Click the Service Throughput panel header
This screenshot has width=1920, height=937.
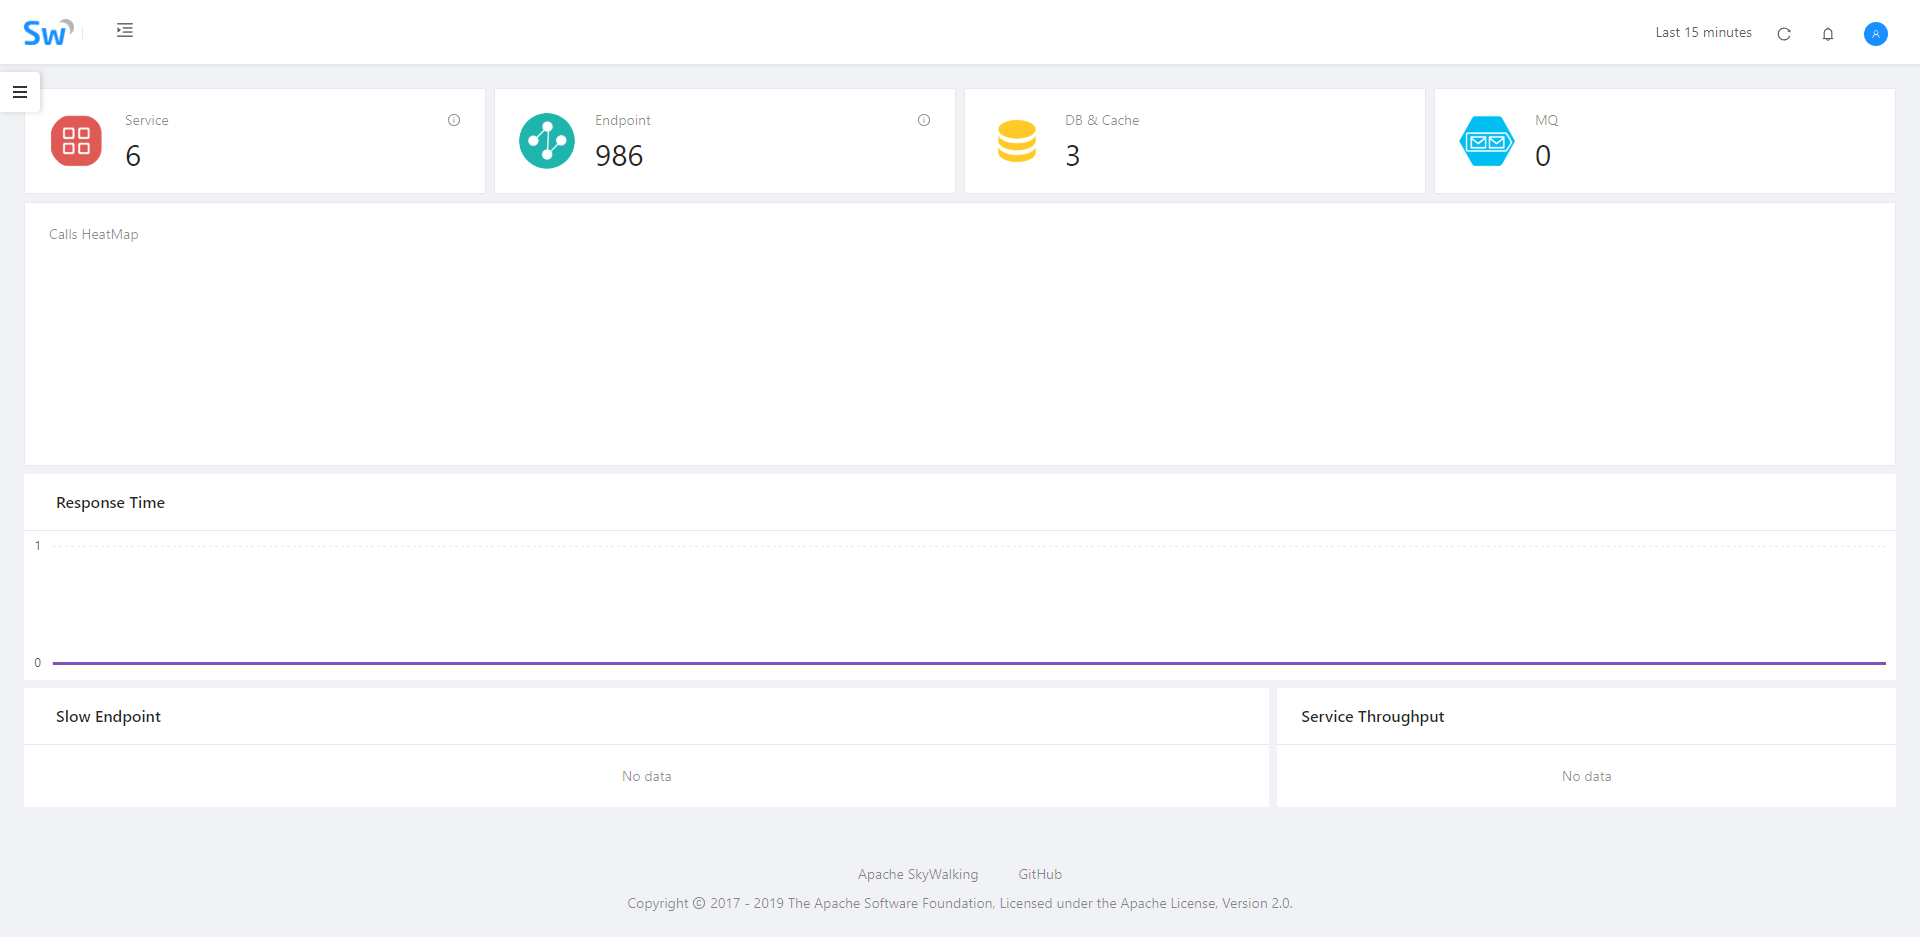click(x=1372, y=715)
